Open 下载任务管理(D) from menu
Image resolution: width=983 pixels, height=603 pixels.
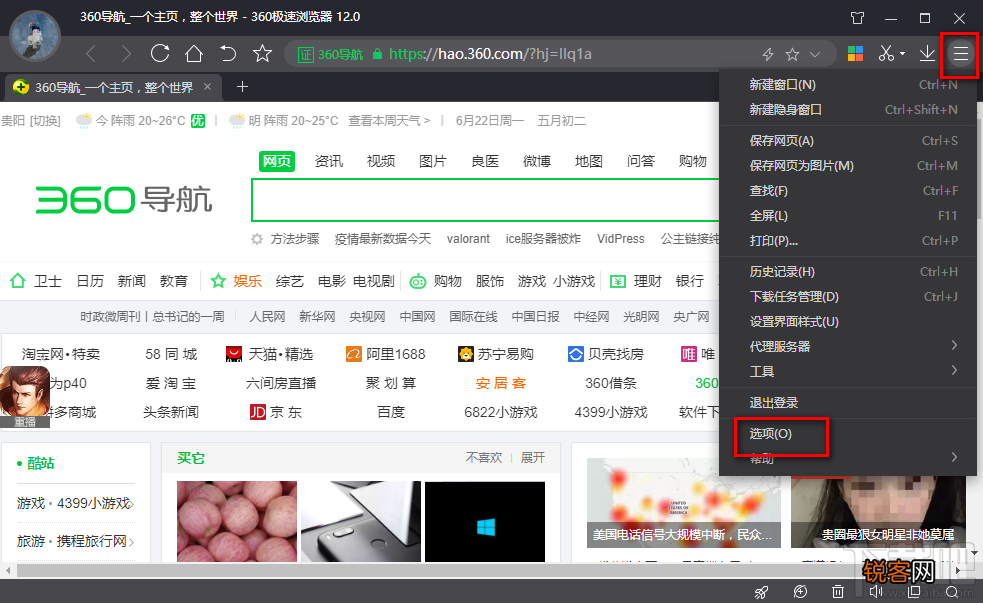(848, 297)
